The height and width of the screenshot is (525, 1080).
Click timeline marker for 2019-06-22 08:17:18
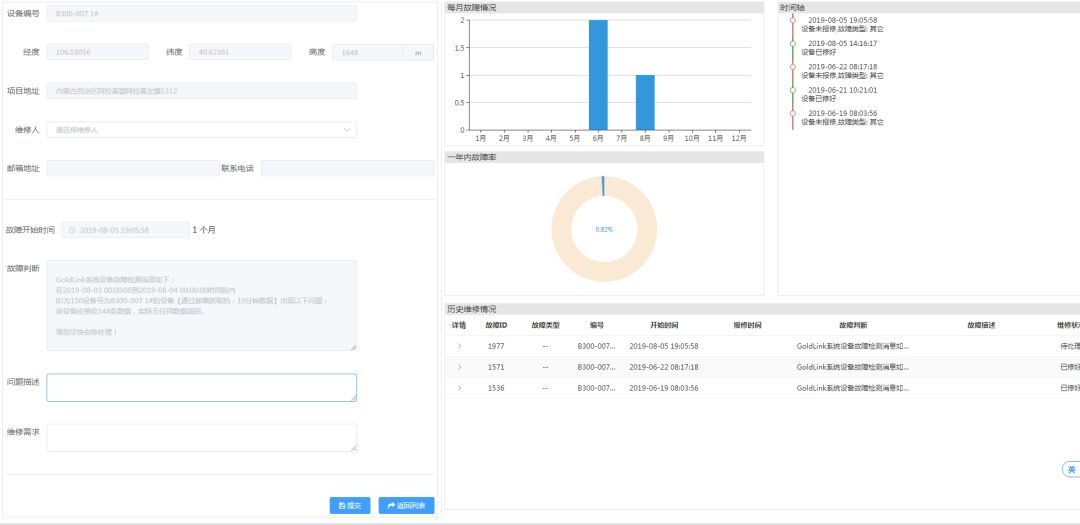pyautogui.click(x=793, y=67)
